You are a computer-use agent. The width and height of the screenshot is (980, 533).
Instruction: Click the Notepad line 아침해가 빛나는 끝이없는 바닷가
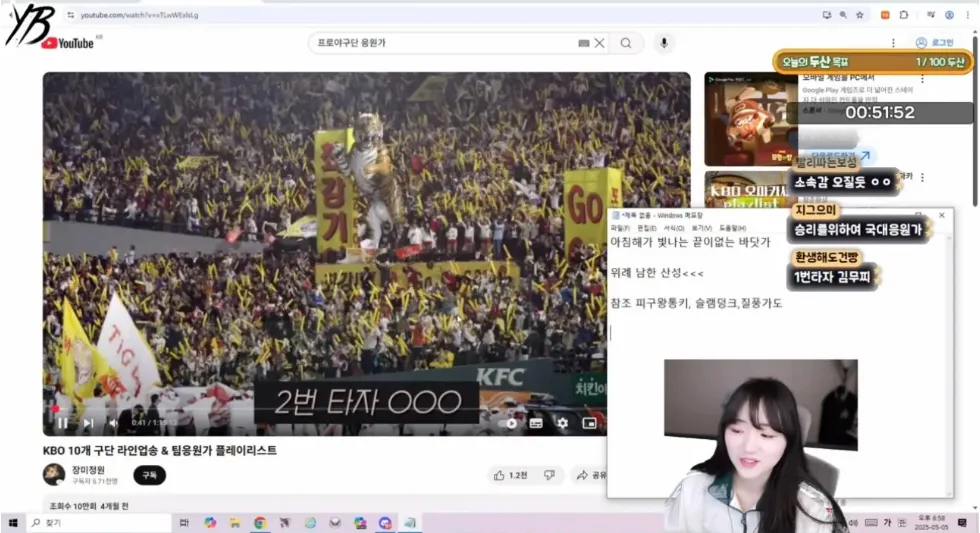[691, 242]
